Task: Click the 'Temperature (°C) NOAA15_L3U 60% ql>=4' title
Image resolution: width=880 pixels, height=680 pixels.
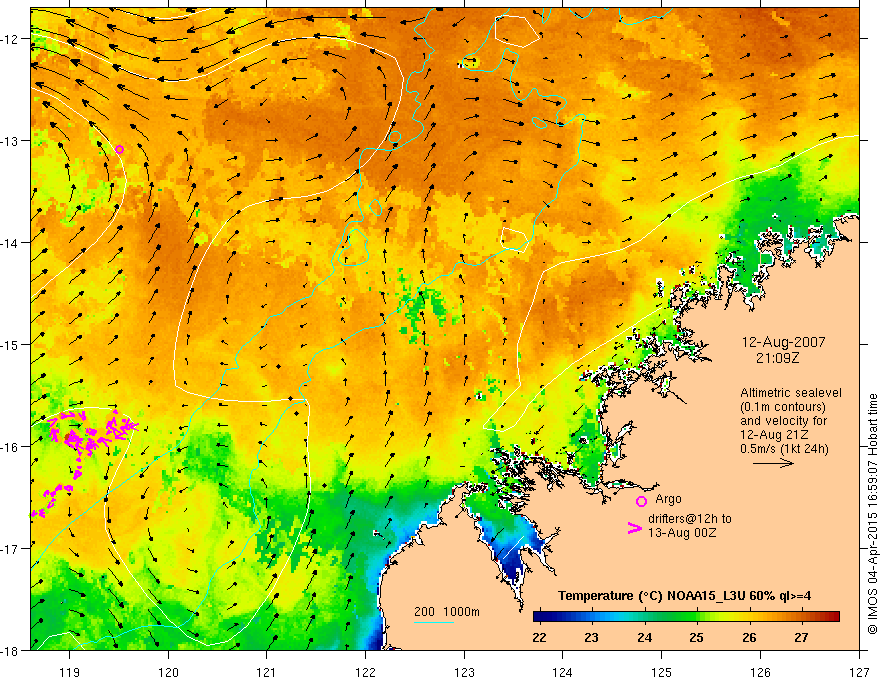Action: pyautogui.click(x=684, y=595)
